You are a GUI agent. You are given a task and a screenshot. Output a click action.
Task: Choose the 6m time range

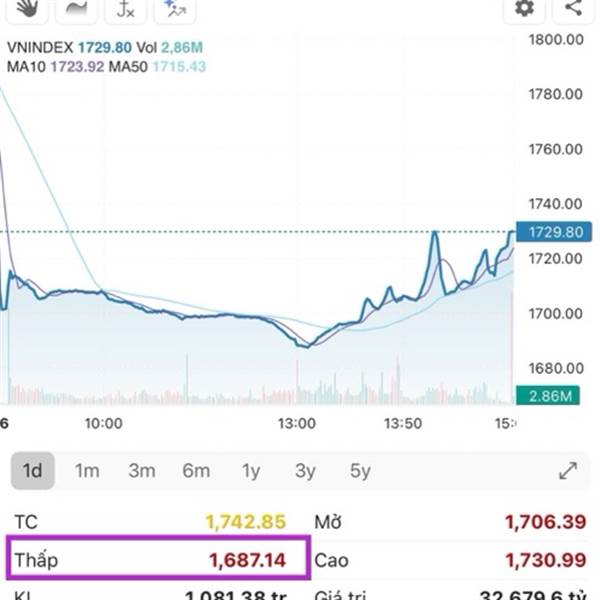[196, 471]
